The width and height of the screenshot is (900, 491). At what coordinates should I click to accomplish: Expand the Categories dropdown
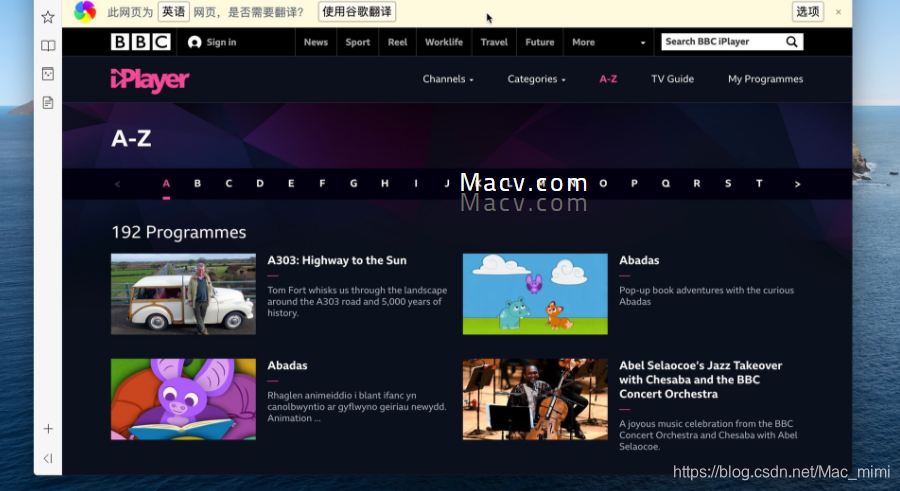click(536, 79)
